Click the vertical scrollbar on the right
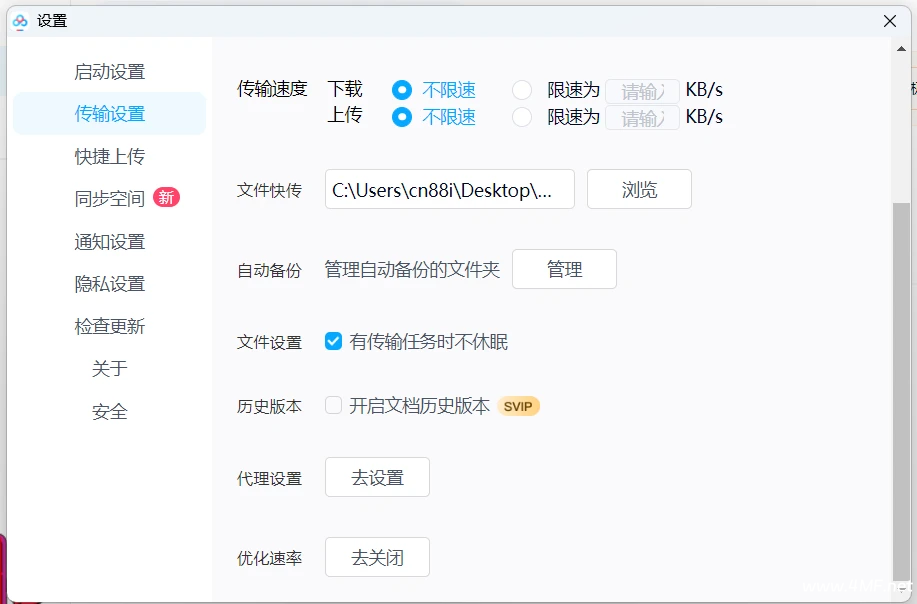917x604 pixels. [x=901, y=380]
